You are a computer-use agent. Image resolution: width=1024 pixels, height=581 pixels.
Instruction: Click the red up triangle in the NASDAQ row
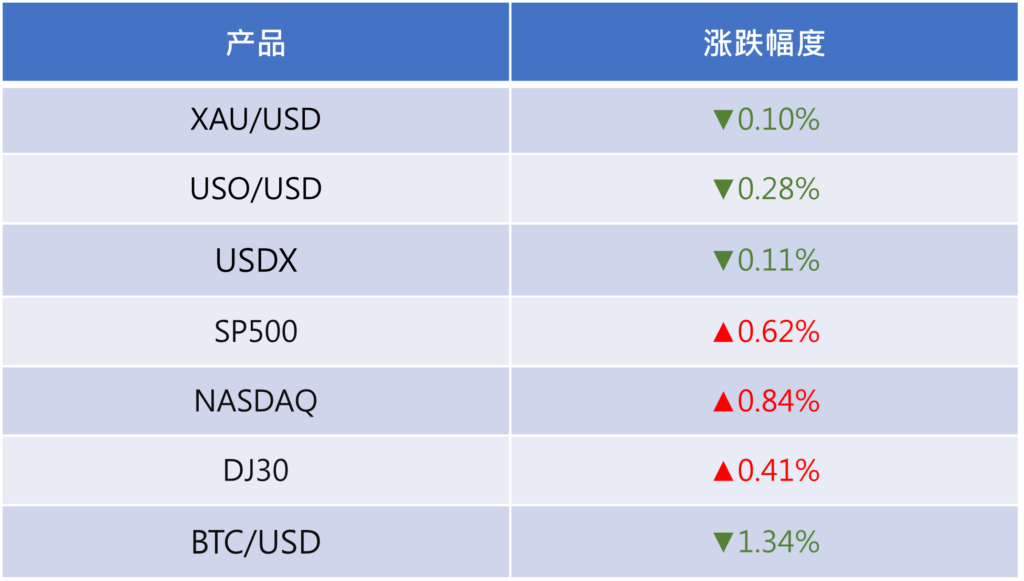pos(724,402)
